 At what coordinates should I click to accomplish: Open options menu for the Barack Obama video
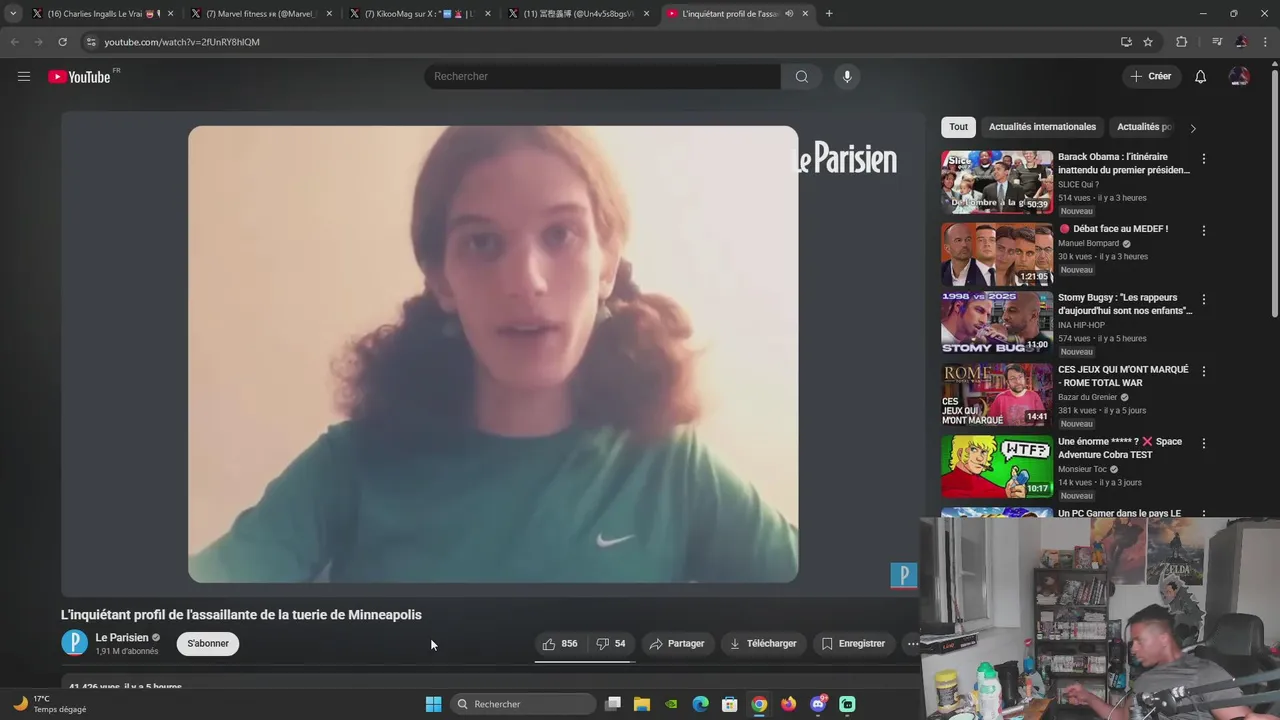[1204, 159]
